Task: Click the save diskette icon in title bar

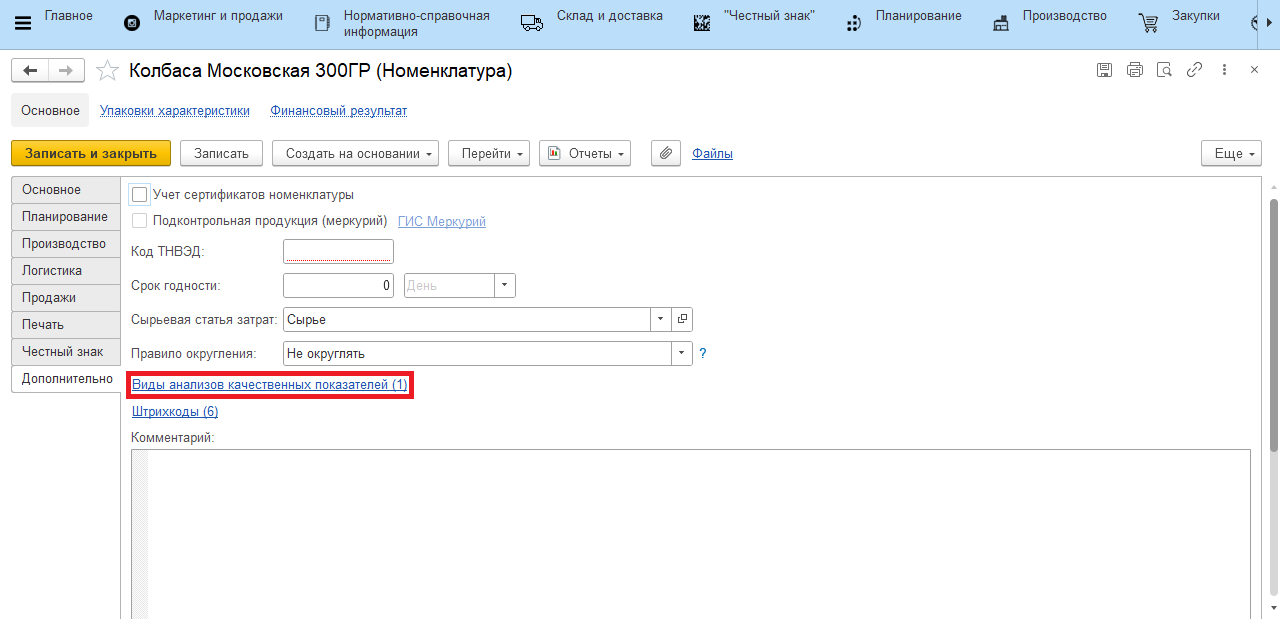Action: coord(1105,70)
